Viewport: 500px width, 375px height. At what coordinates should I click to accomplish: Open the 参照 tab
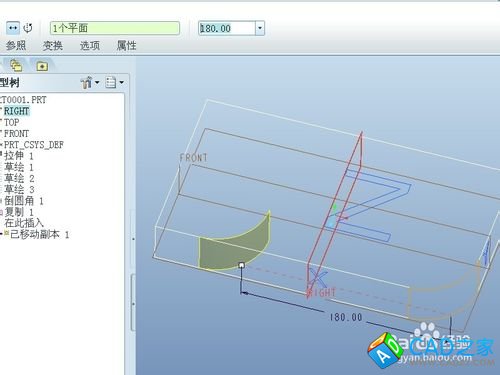[16, 46]
